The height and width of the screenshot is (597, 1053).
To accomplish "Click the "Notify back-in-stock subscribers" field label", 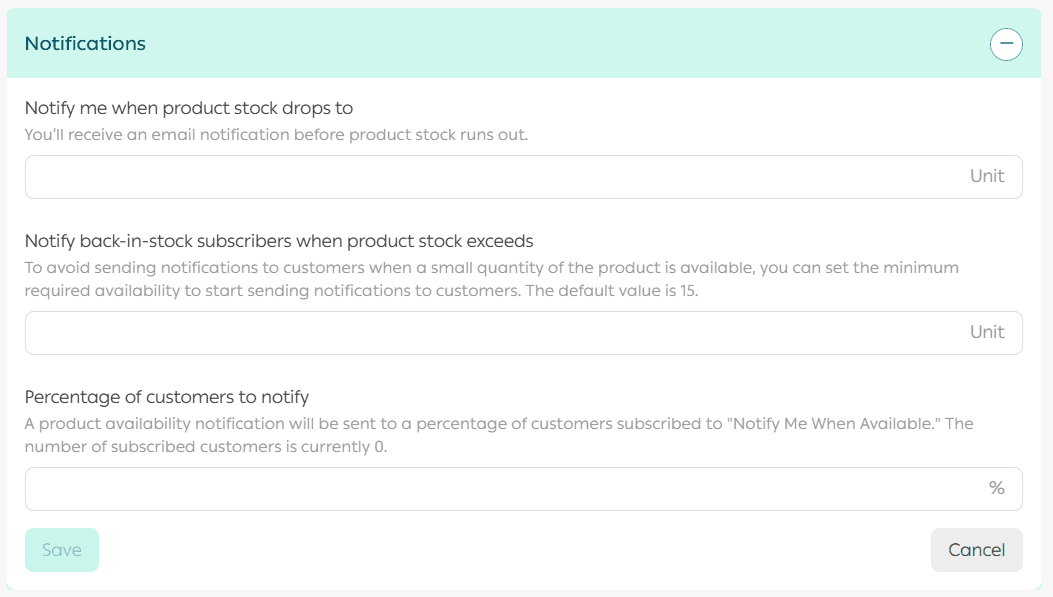I will 279,241.
